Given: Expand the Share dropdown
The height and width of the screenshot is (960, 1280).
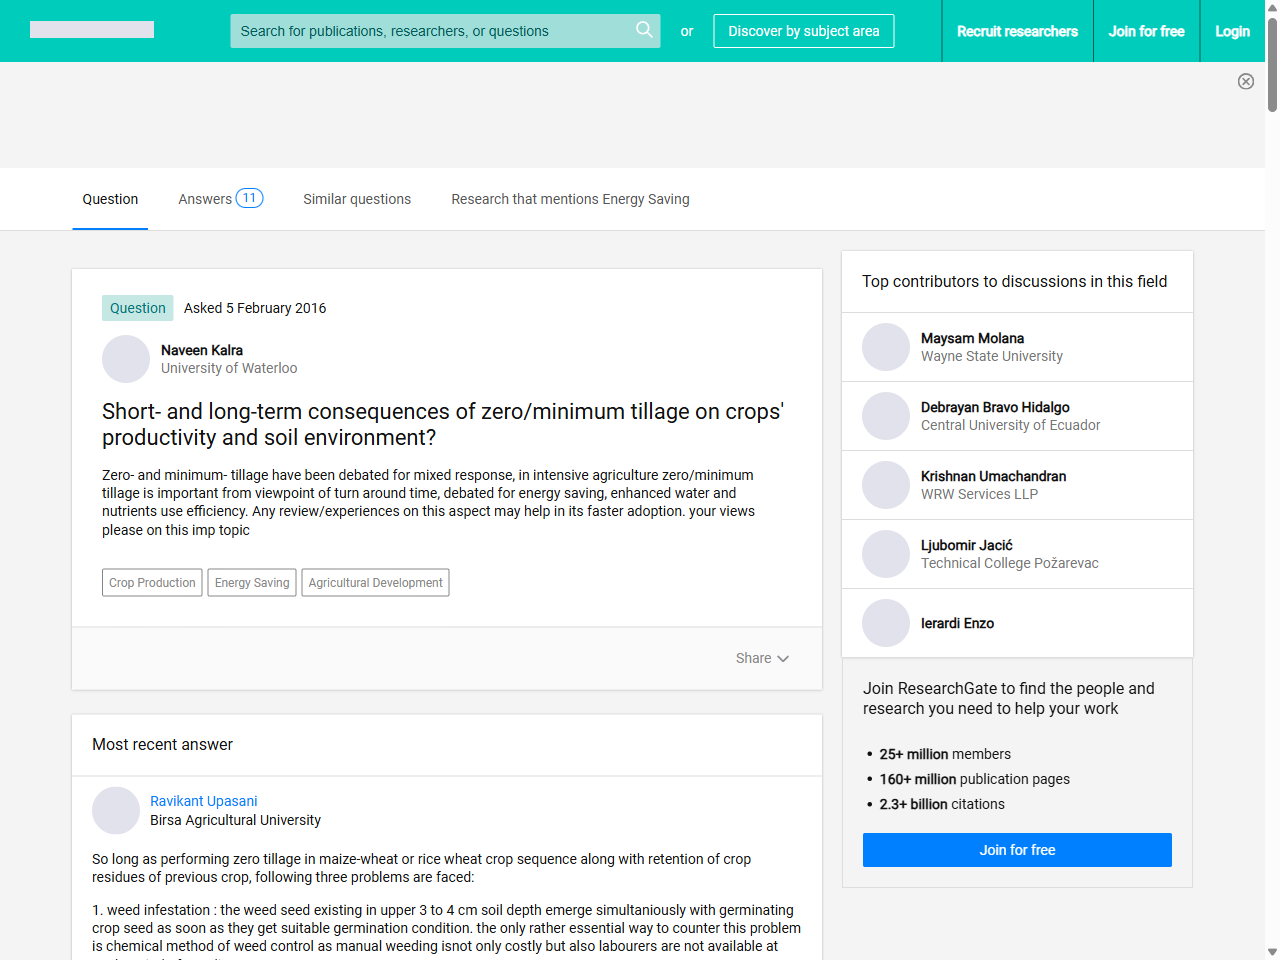Looking at the screenshot, I should coord(762,658).
